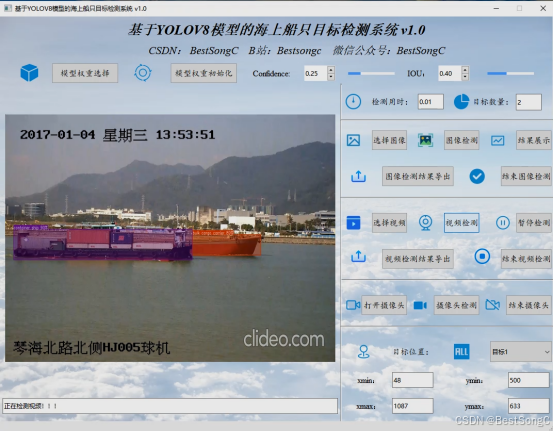Click the status bar reading 正在检测视频
The image size is (554, 432).
click(170, 406)
